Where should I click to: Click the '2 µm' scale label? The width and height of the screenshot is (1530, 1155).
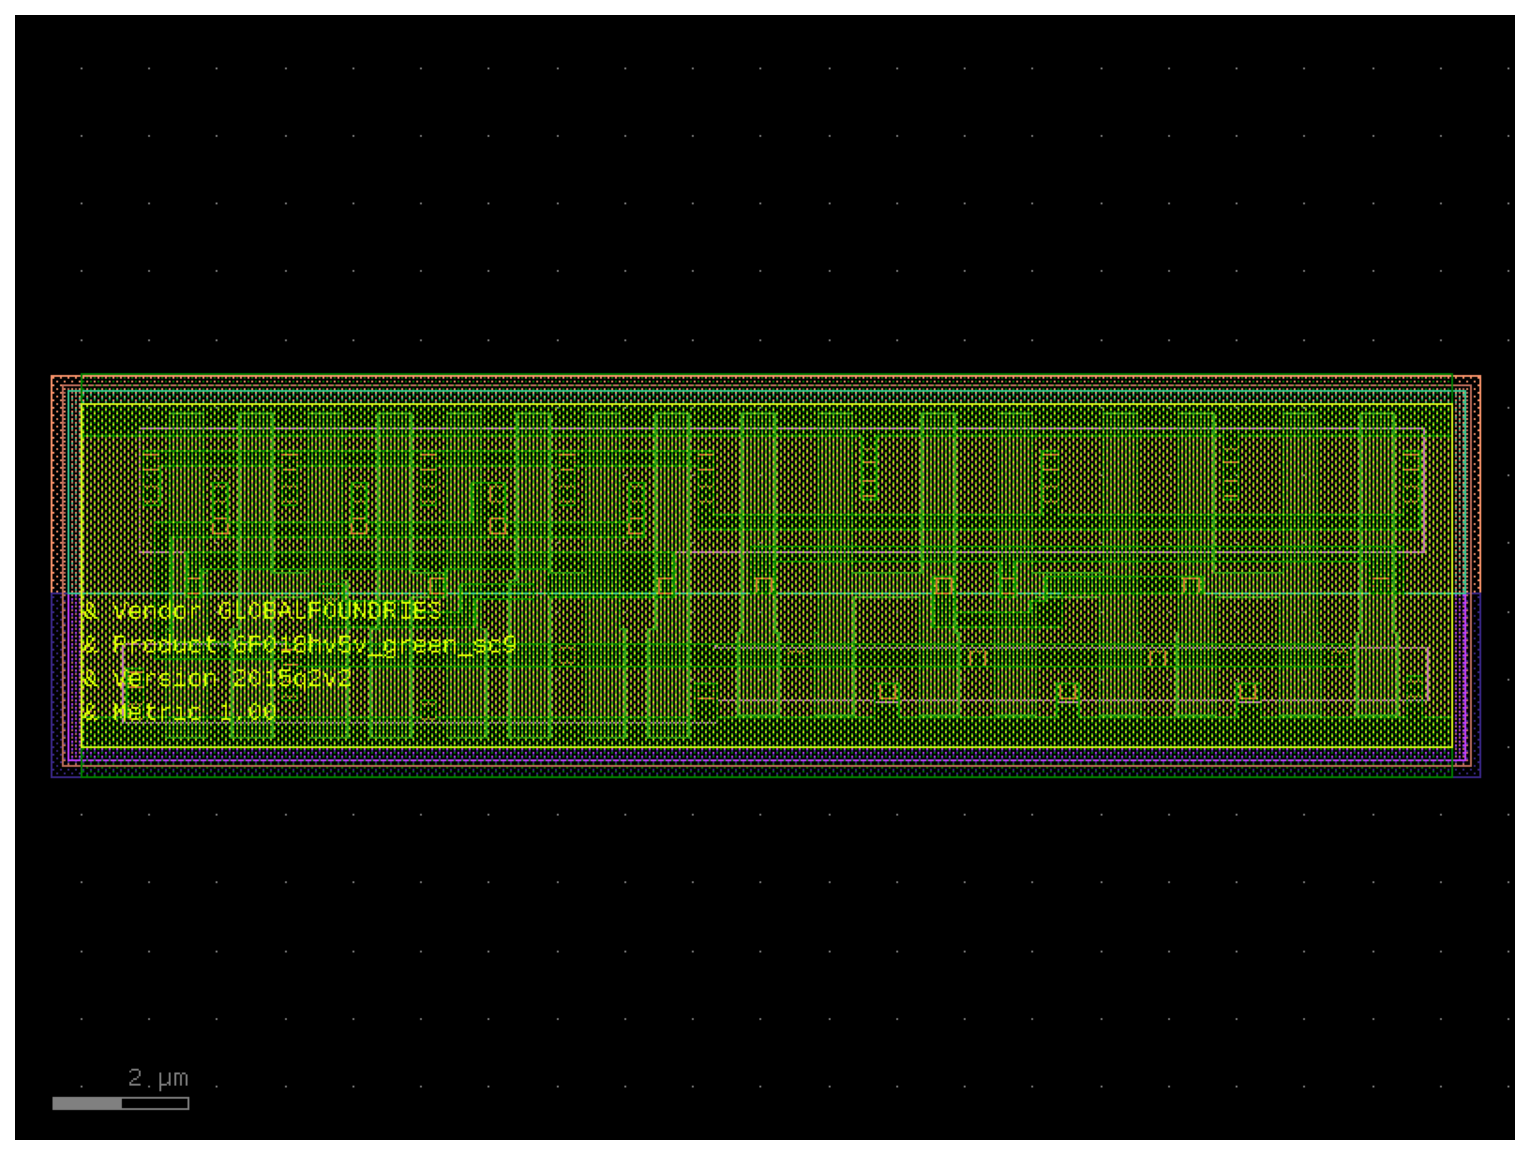coord(158,1078)
